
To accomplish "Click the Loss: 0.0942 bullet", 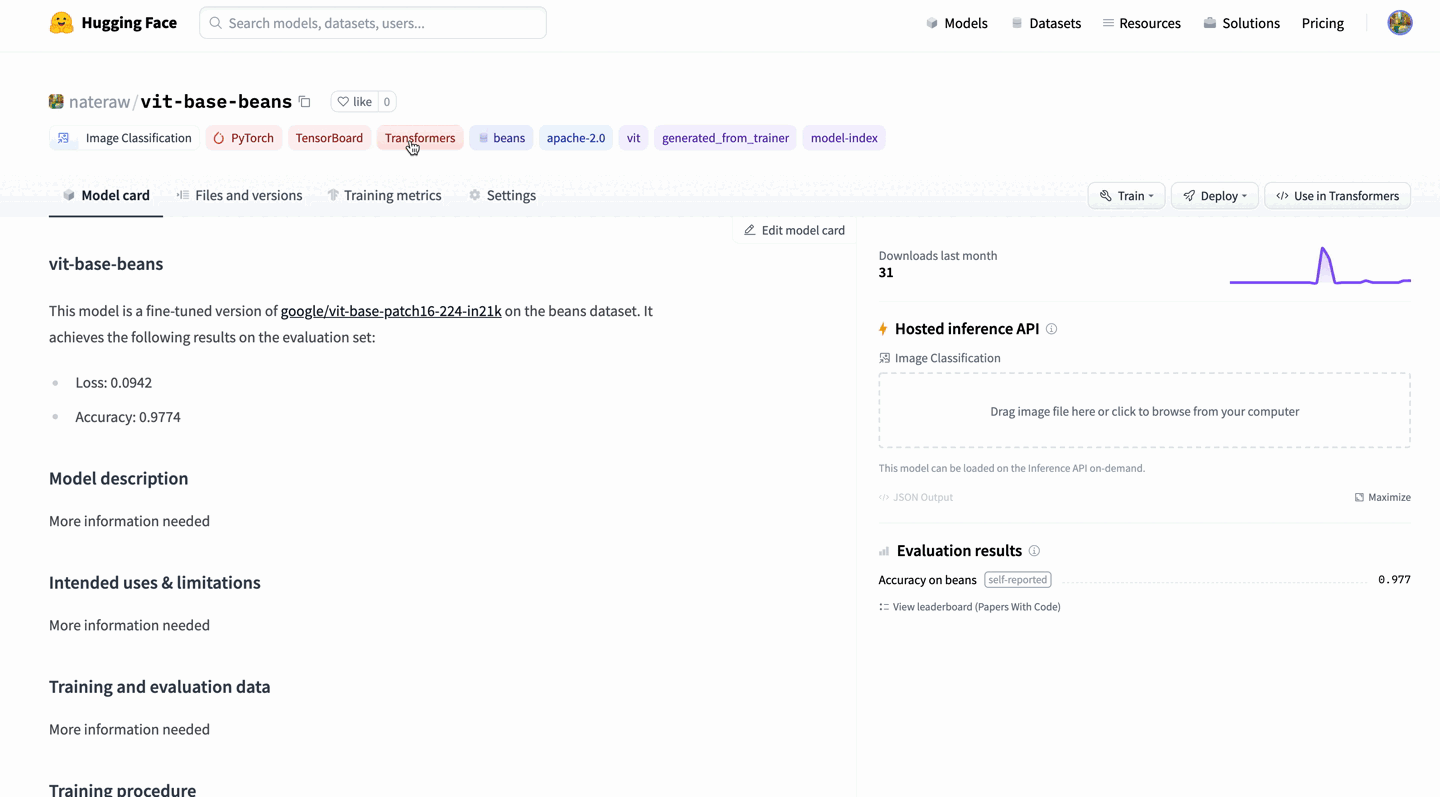I will (x=114, y=383).
